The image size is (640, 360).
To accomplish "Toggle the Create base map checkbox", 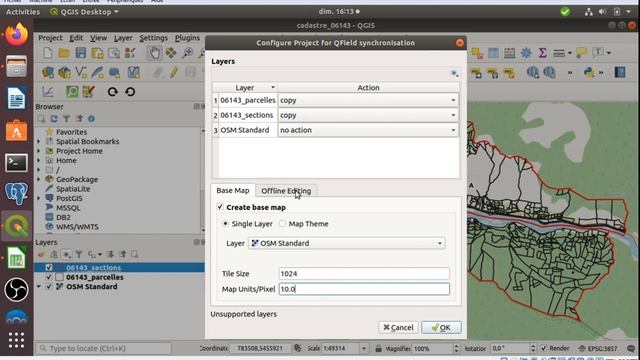I will (x=220, y=207).
